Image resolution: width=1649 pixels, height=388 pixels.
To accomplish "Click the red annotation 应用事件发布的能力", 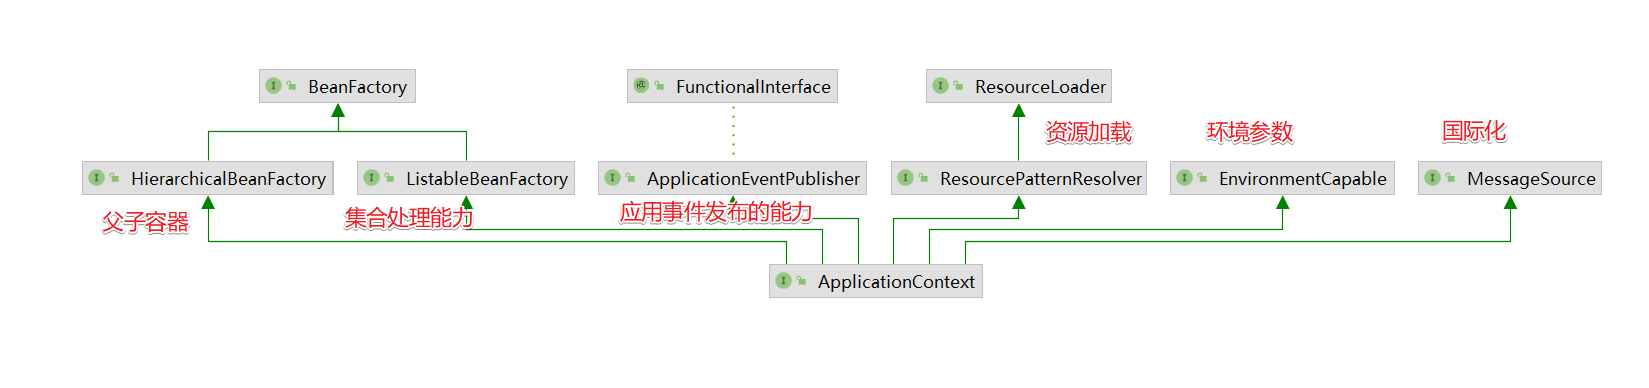I will coord(716,212).
